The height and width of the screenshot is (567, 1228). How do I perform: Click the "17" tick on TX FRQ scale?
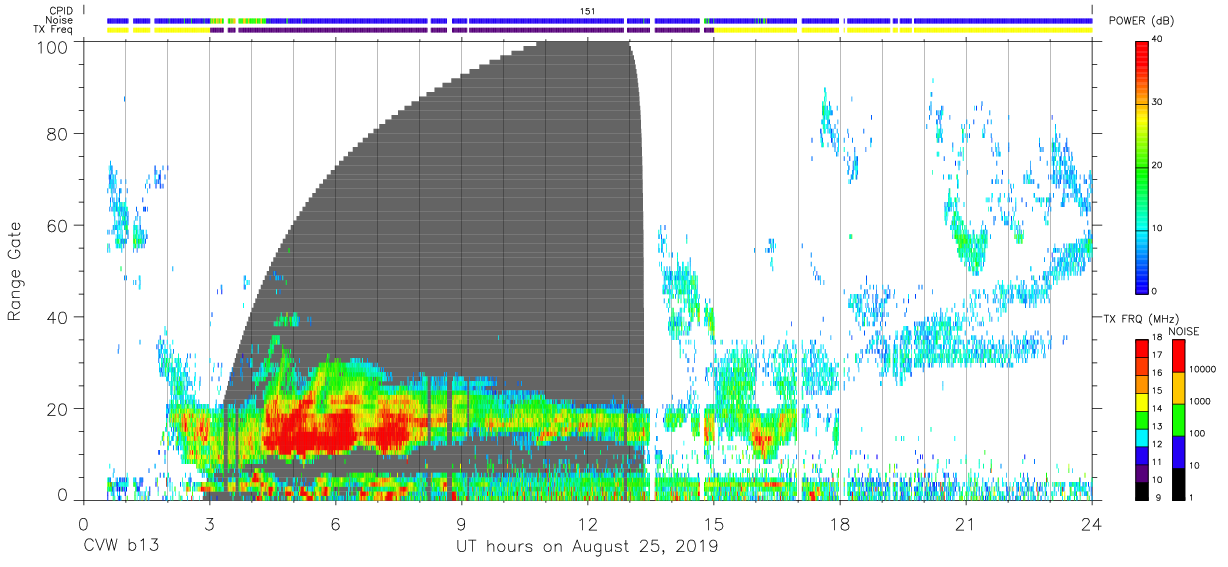point(1159,355)
